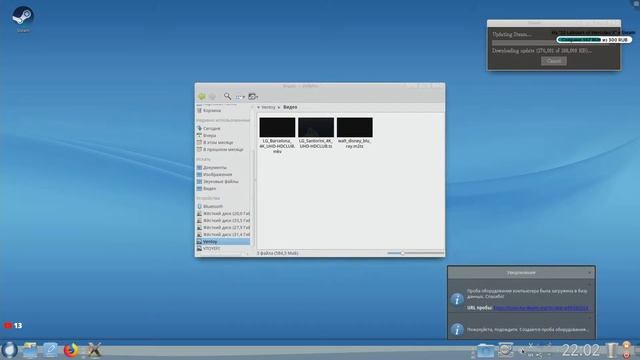
Task: Open the toolbar control menu button
Action: pos(253,97)
